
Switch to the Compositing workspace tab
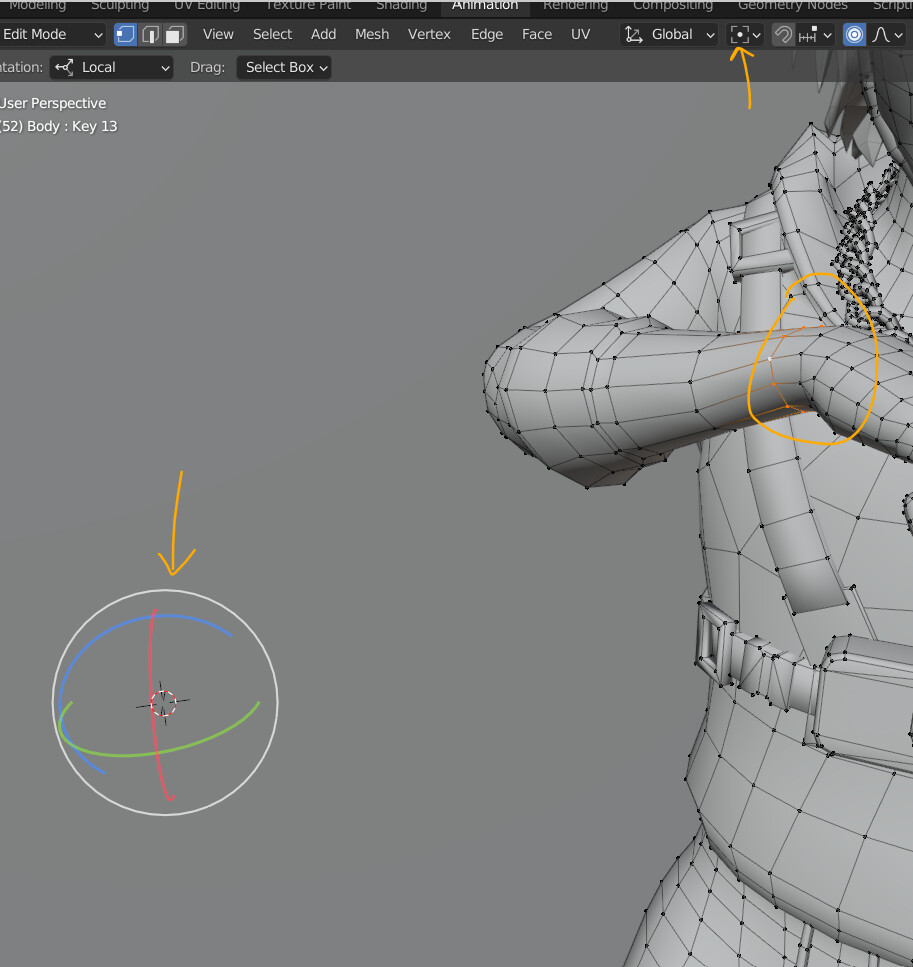coord(673,6)
